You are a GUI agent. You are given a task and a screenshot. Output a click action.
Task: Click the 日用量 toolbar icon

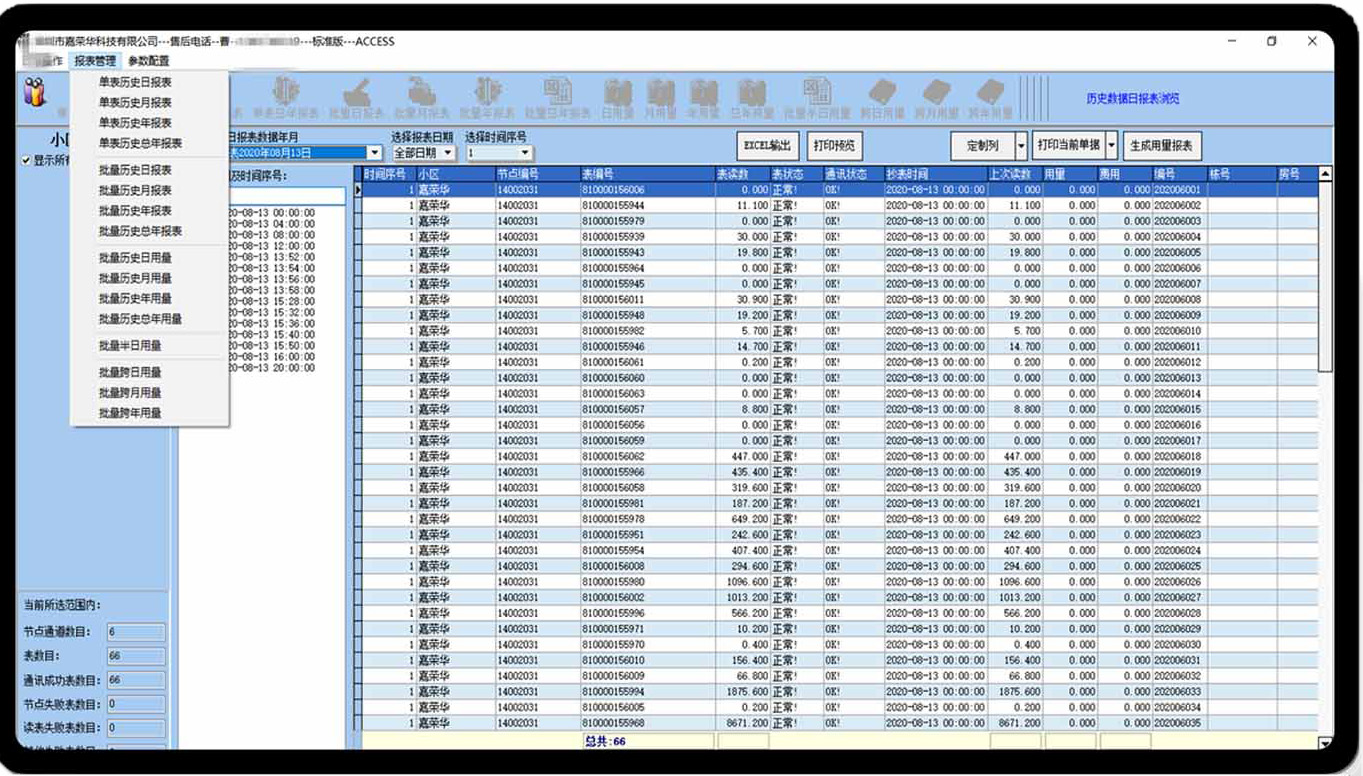point(618,98)
